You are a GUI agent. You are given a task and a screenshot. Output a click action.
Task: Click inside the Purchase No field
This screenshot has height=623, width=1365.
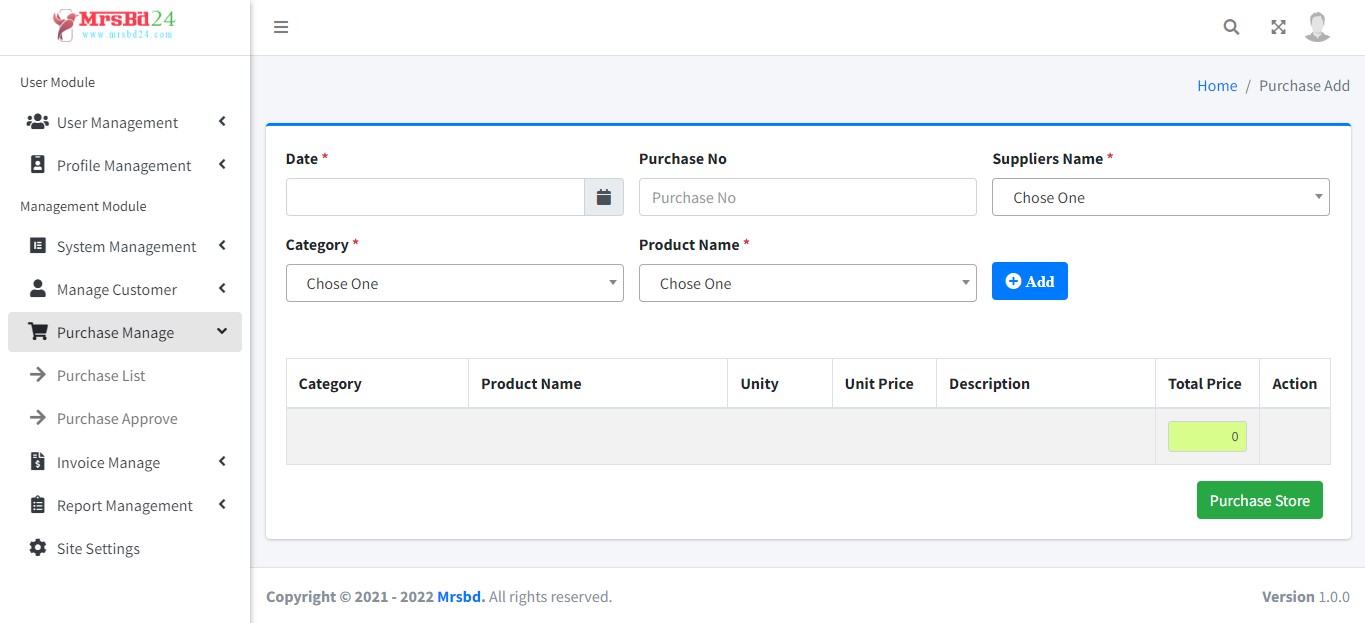click(807, 196)
